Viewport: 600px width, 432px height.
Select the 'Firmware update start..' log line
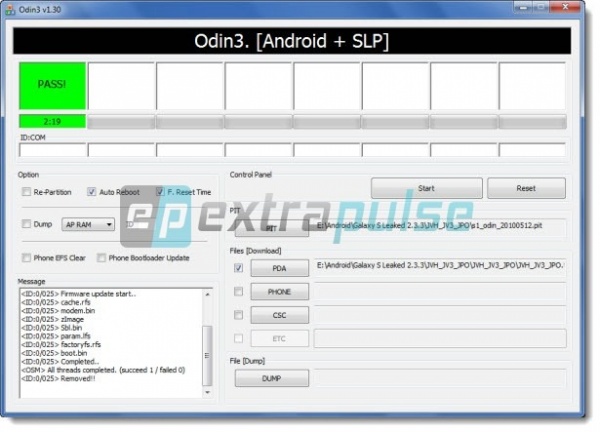(x=78, y=294)
